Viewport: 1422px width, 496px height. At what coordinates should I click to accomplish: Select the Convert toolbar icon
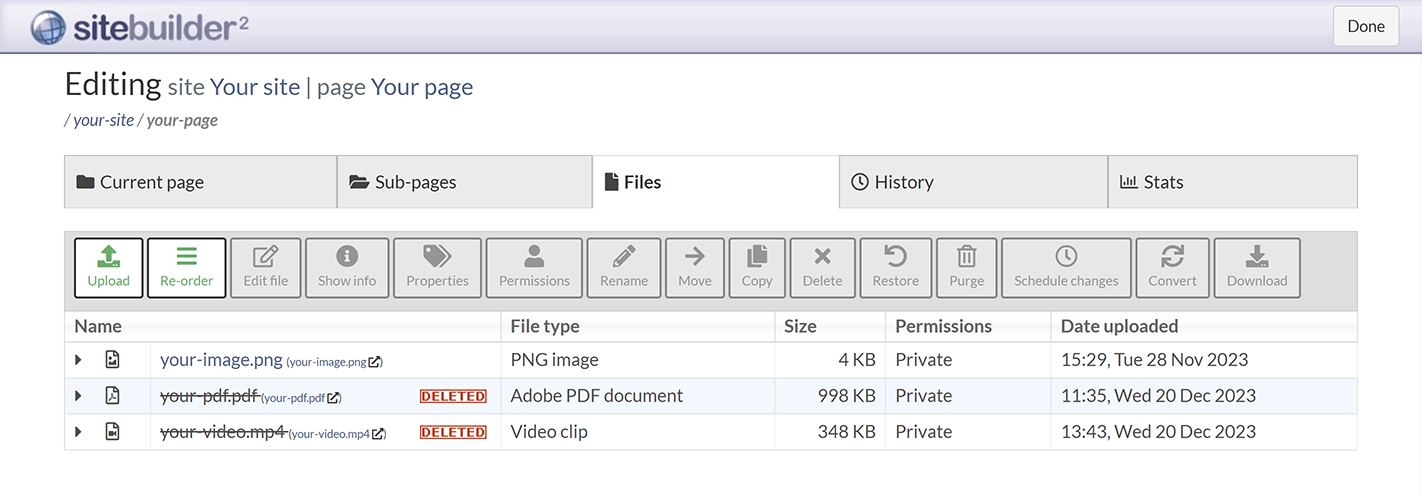[x=1172, y=257]
